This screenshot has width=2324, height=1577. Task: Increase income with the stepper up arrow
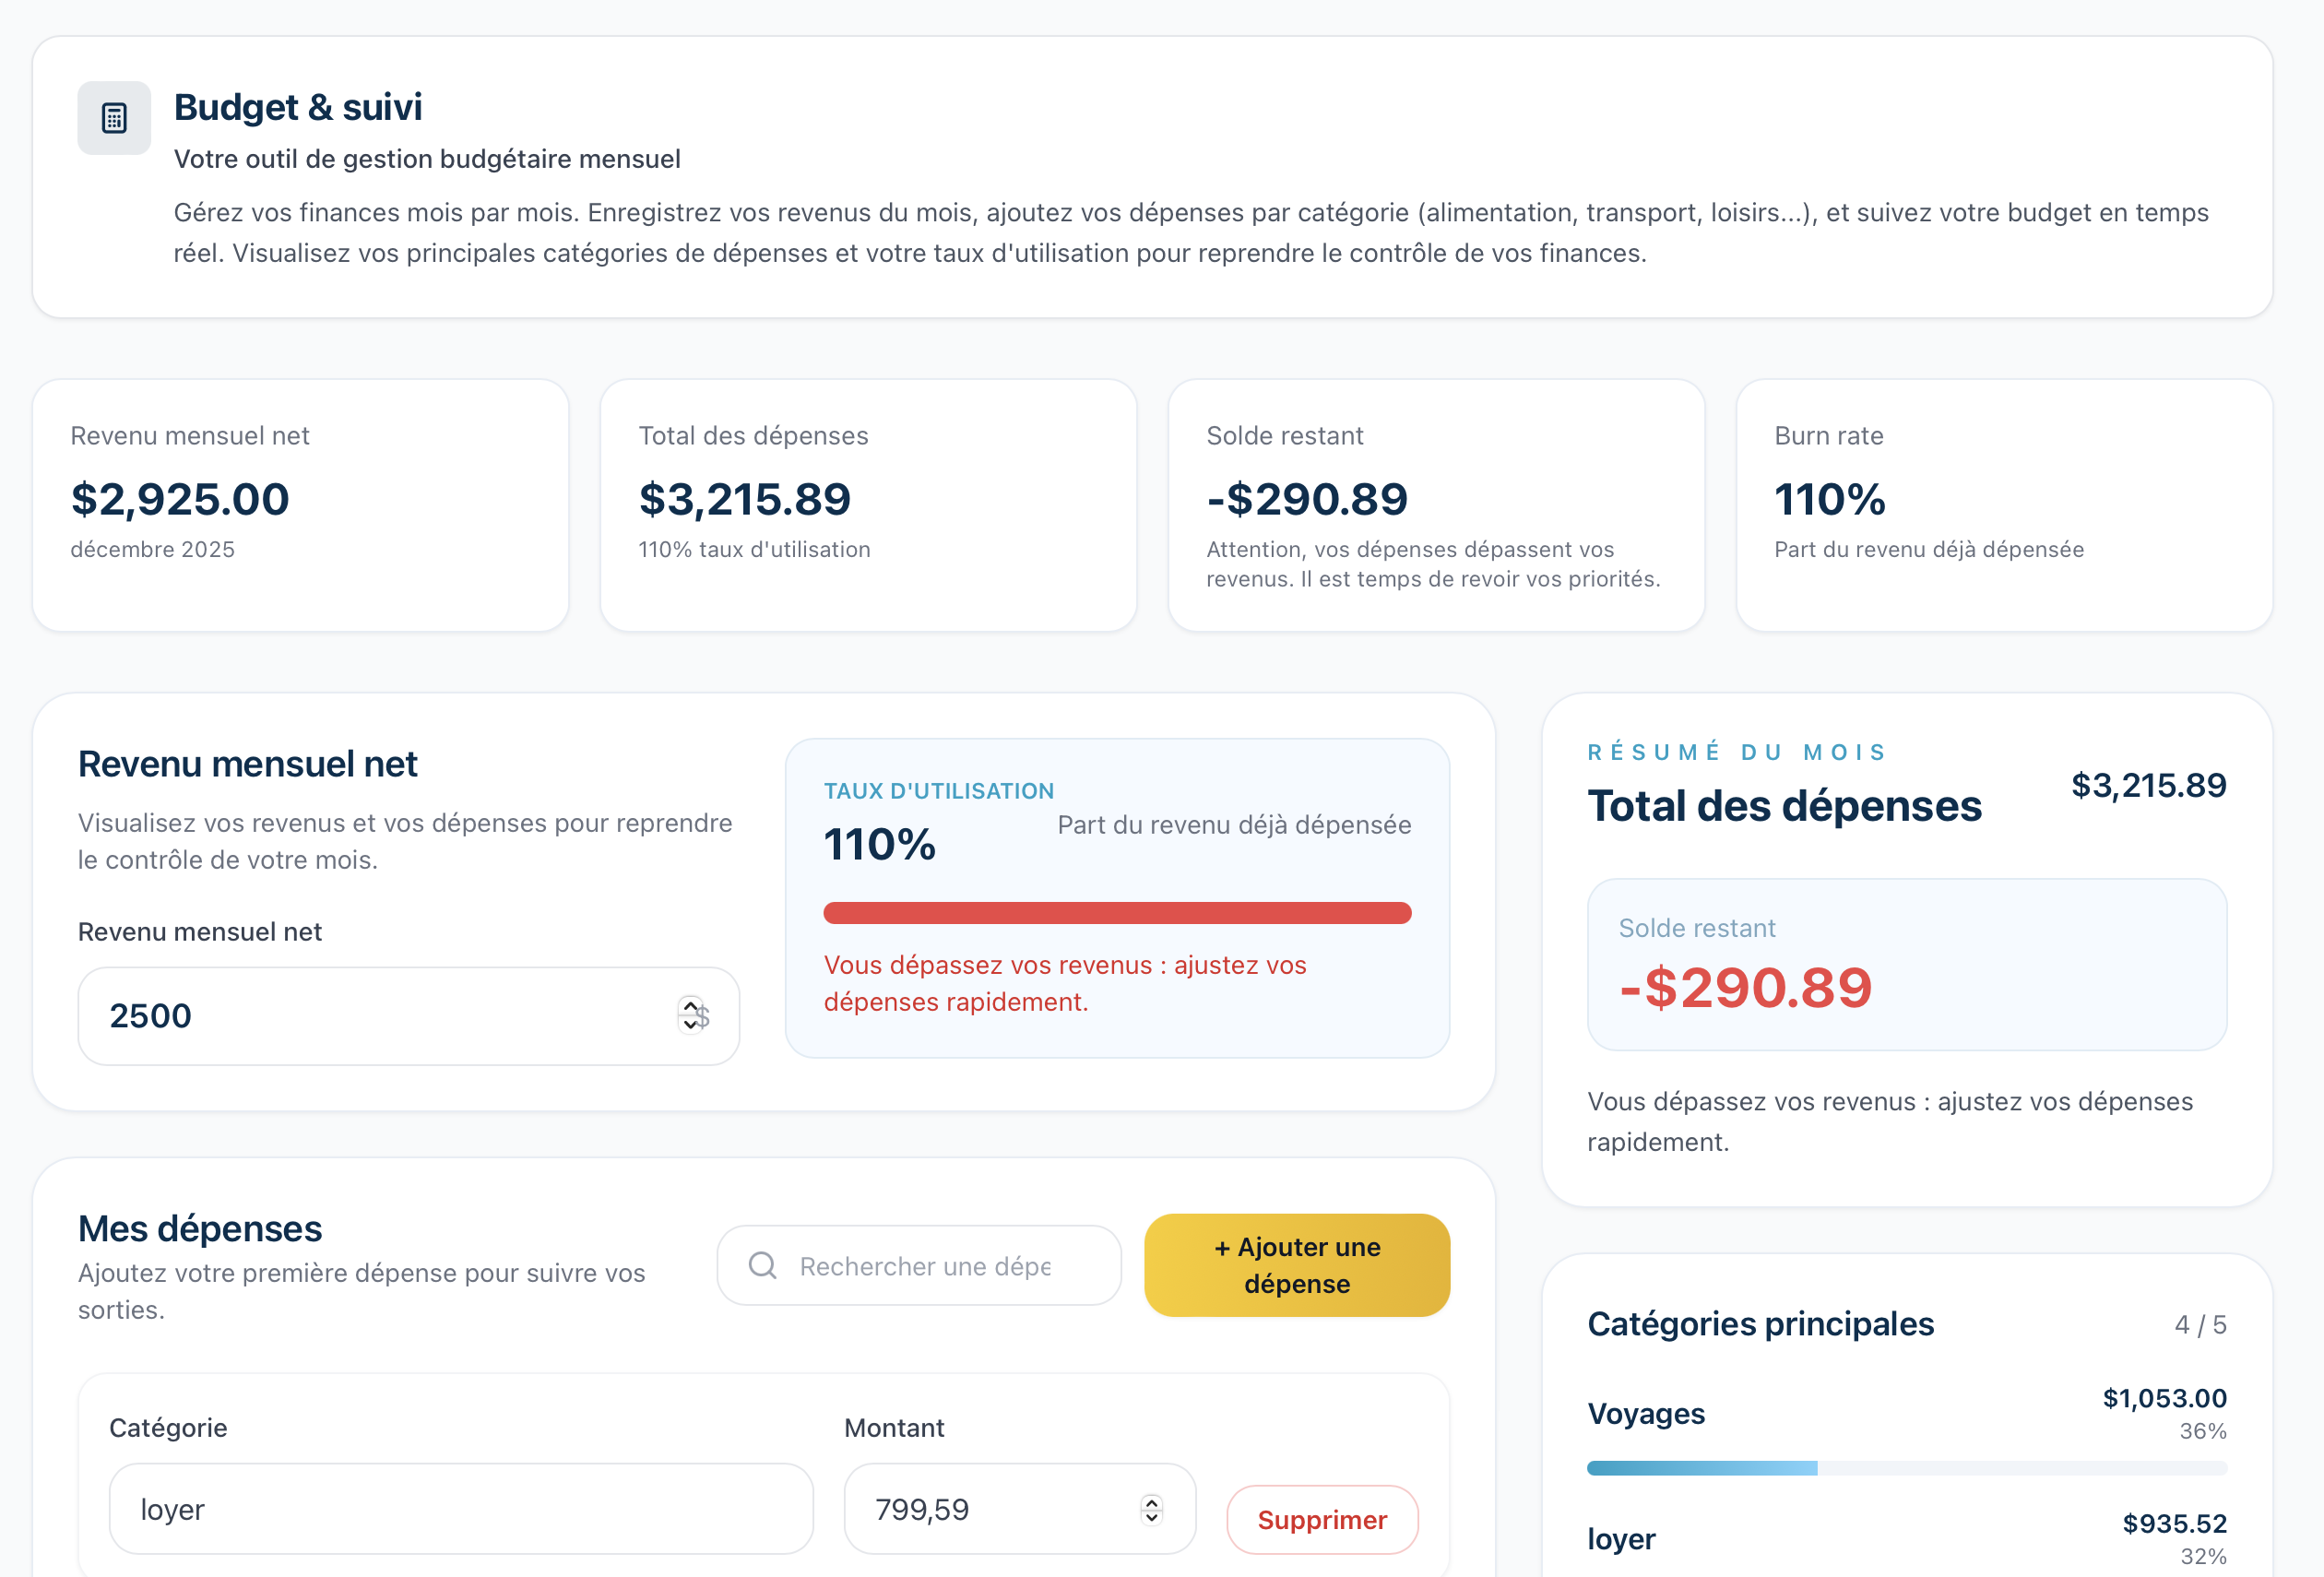point(690,1006)
